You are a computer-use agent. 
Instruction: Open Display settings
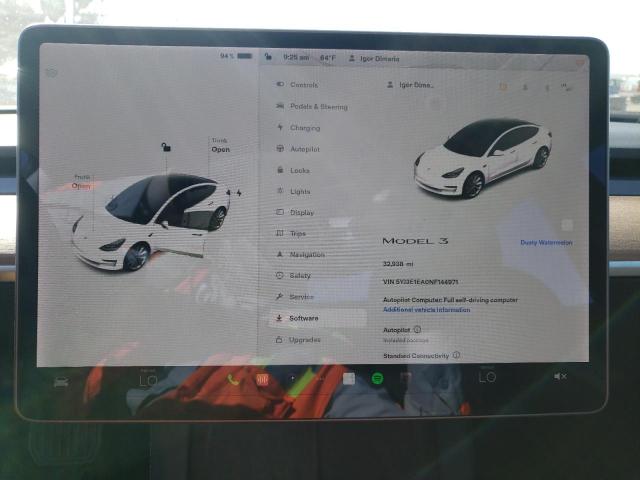click(295, 212)
